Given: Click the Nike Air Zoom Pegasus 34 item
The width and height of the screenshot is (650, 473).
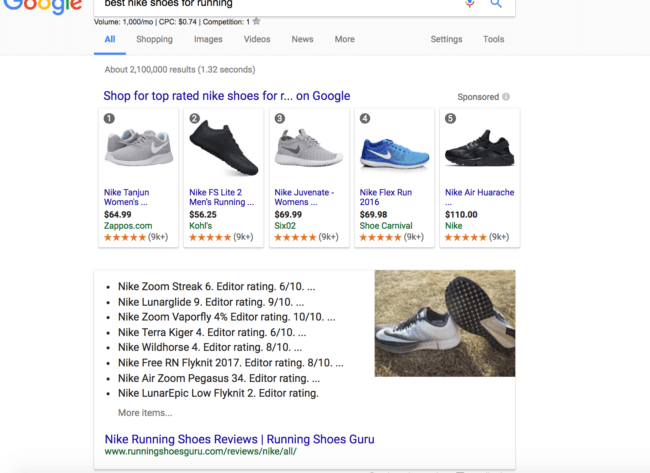Looking at the screenshot, I should pos(219,378).
